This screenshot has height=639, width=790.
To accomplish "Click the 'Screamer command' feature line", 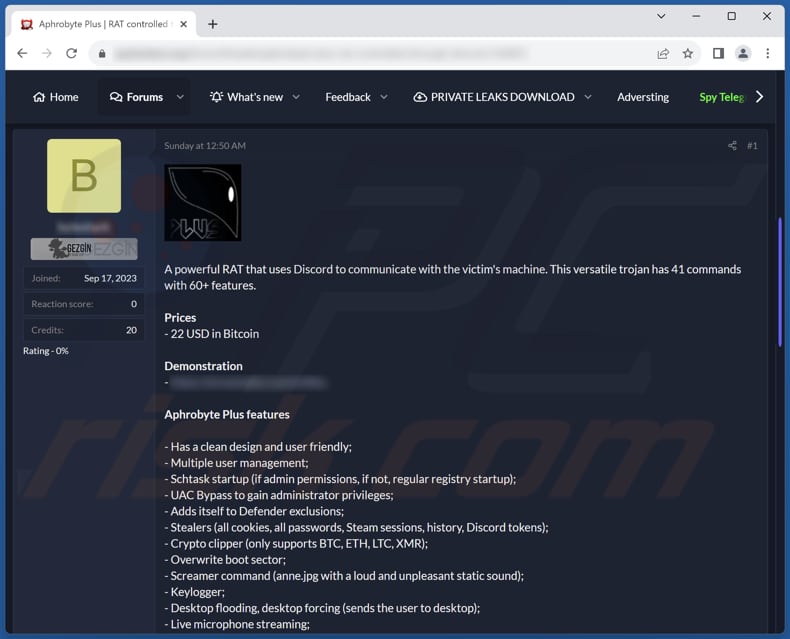I will [344, 576].
